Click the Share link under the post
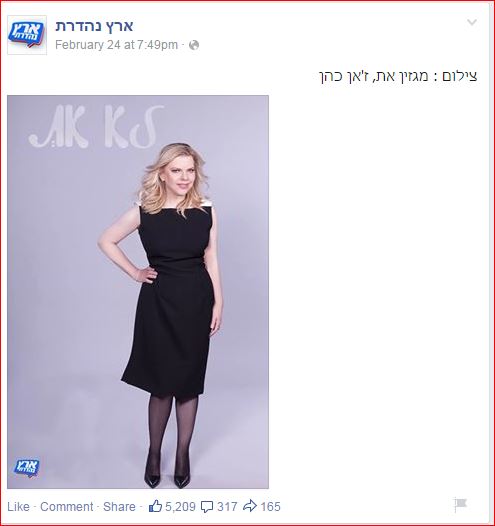Screen dimensions: 495x526 coord(119,507)
